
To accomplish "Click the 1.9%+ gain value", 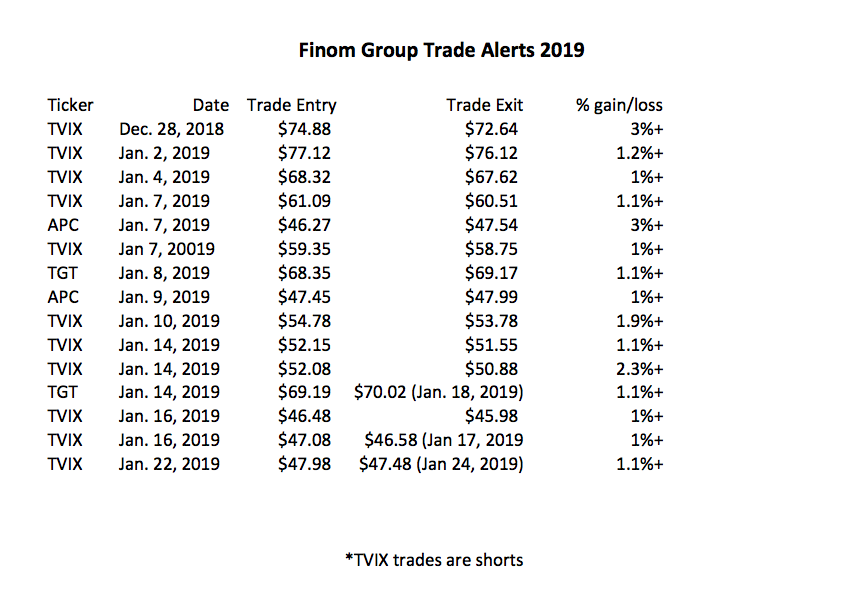I will click(x=641, y=321).
